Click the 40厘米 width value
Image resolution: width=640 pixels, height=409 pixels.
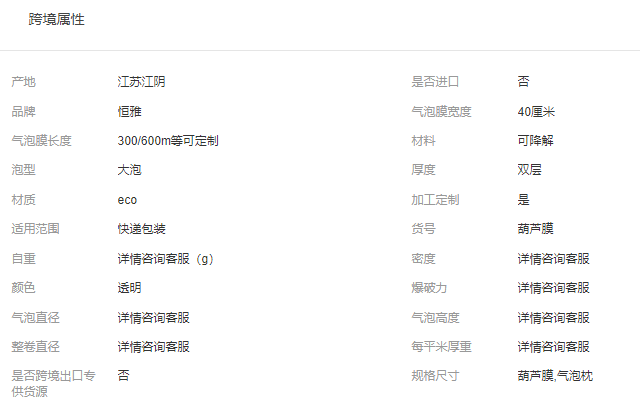point(536,111)
